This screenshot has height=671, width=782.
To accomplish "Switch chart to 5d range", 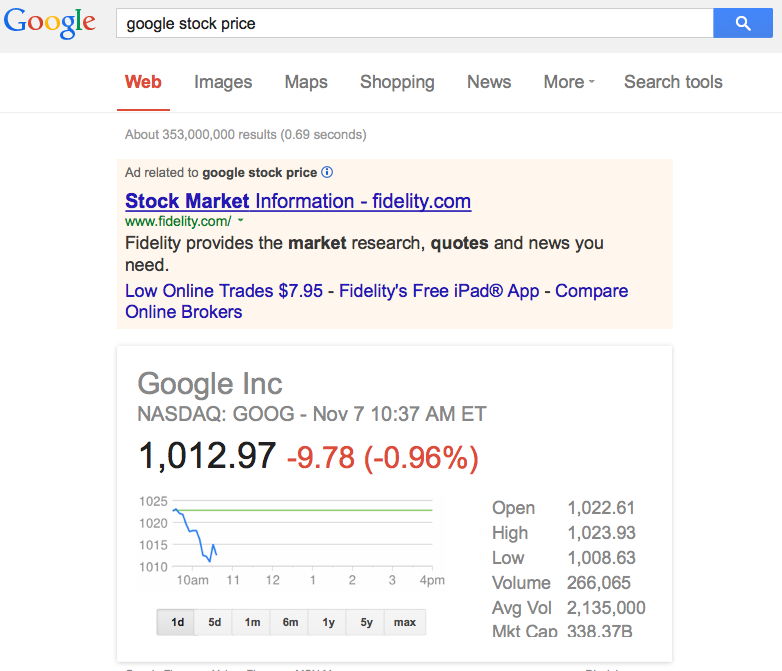I will point(215,622).
